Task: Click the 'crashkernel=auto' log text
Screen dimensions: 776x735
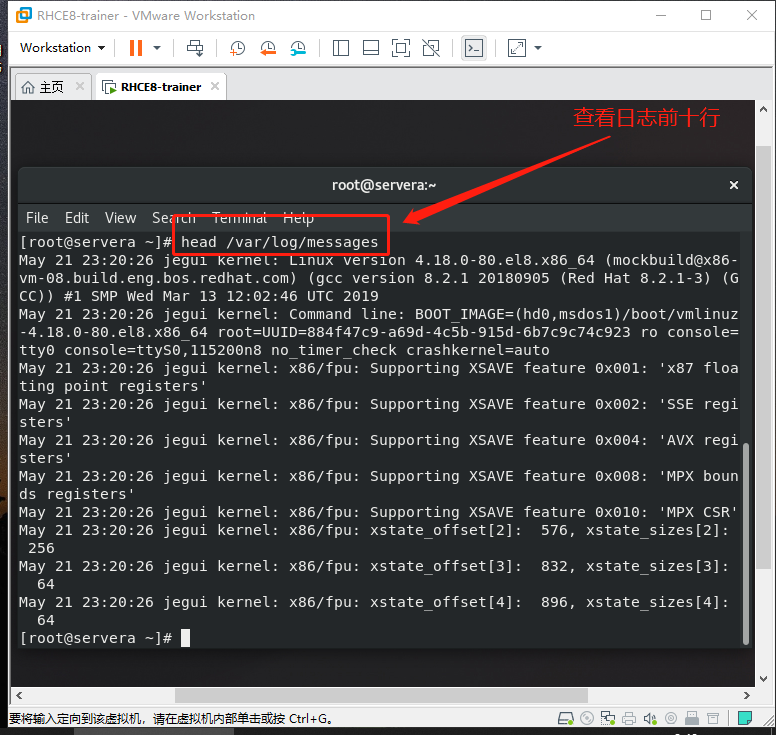Action: pyautogui.click(x=478, y=350)
